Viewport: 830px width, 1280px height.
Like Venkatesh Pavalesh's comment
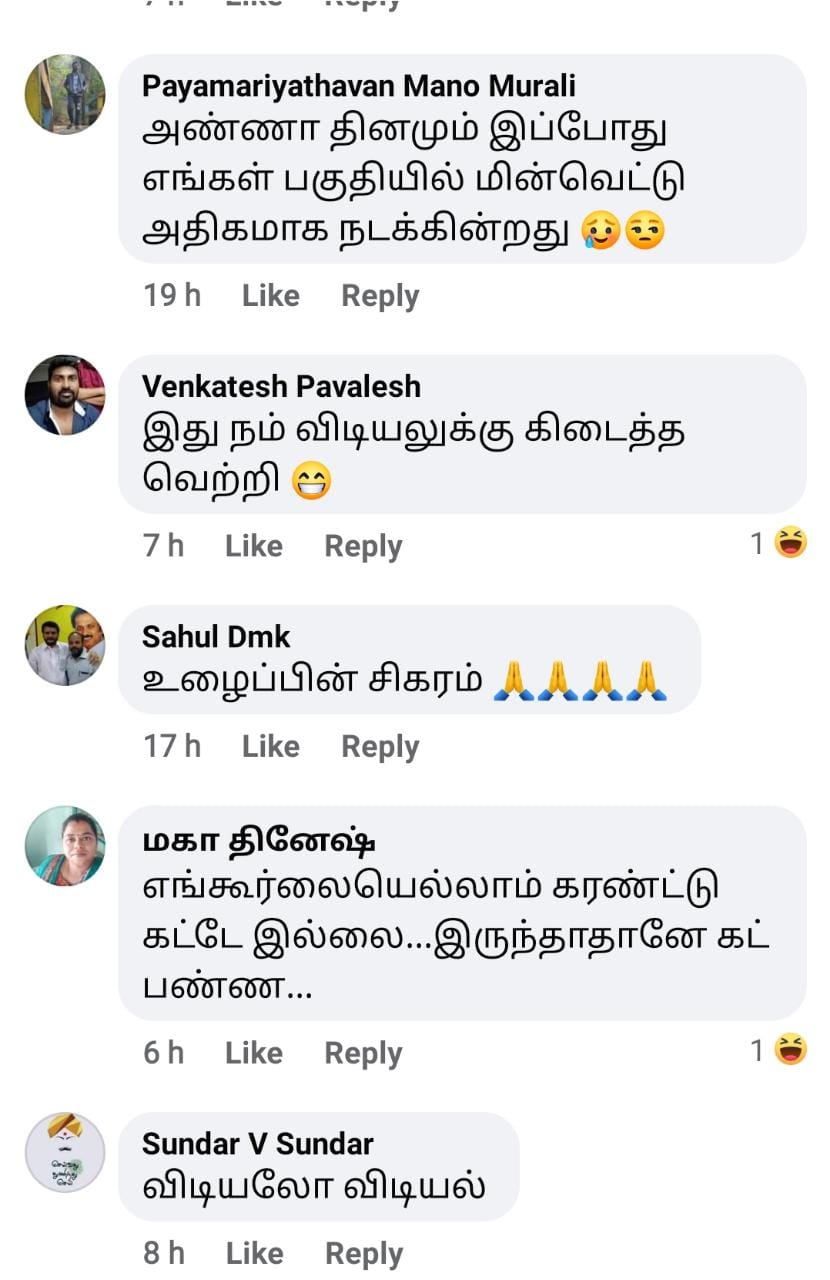tap(254, 546)
